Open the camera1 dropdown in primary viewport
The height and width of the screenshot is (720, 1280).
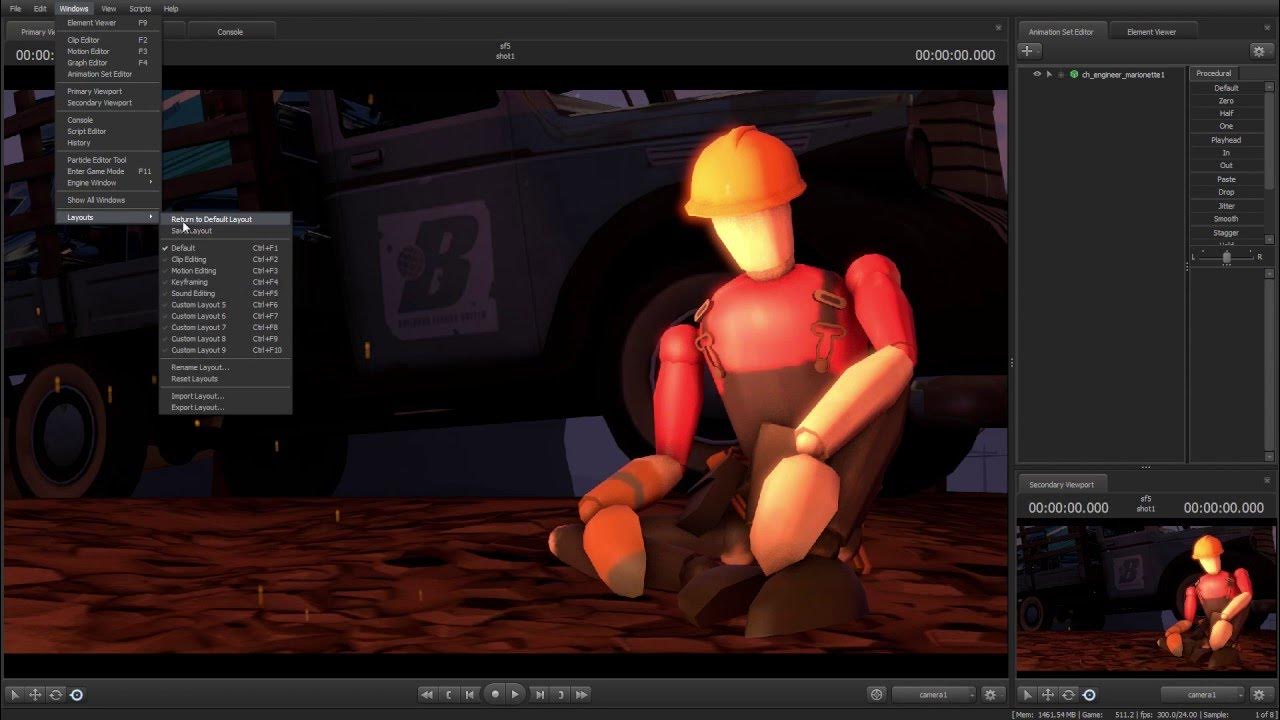pos(934,694)
